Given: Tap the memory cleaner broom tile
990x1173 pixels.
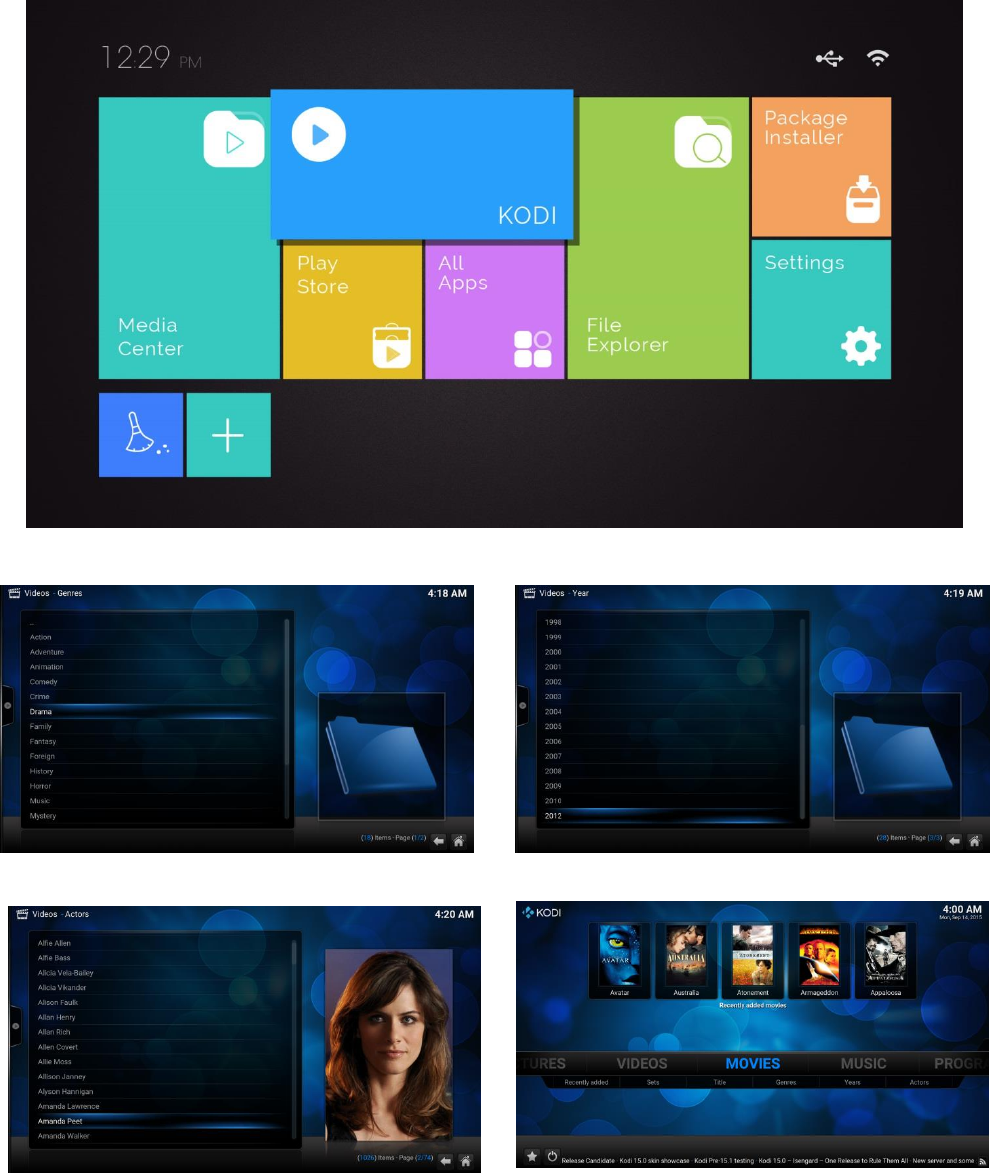Looking at the screenshot, I should tap(141, 435).
